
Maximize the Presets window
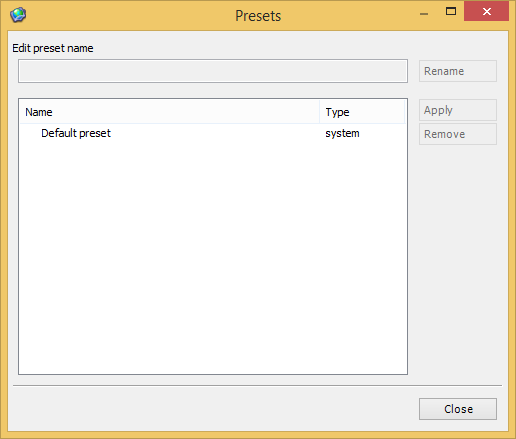pyautogui.click(x=451, y=12)
